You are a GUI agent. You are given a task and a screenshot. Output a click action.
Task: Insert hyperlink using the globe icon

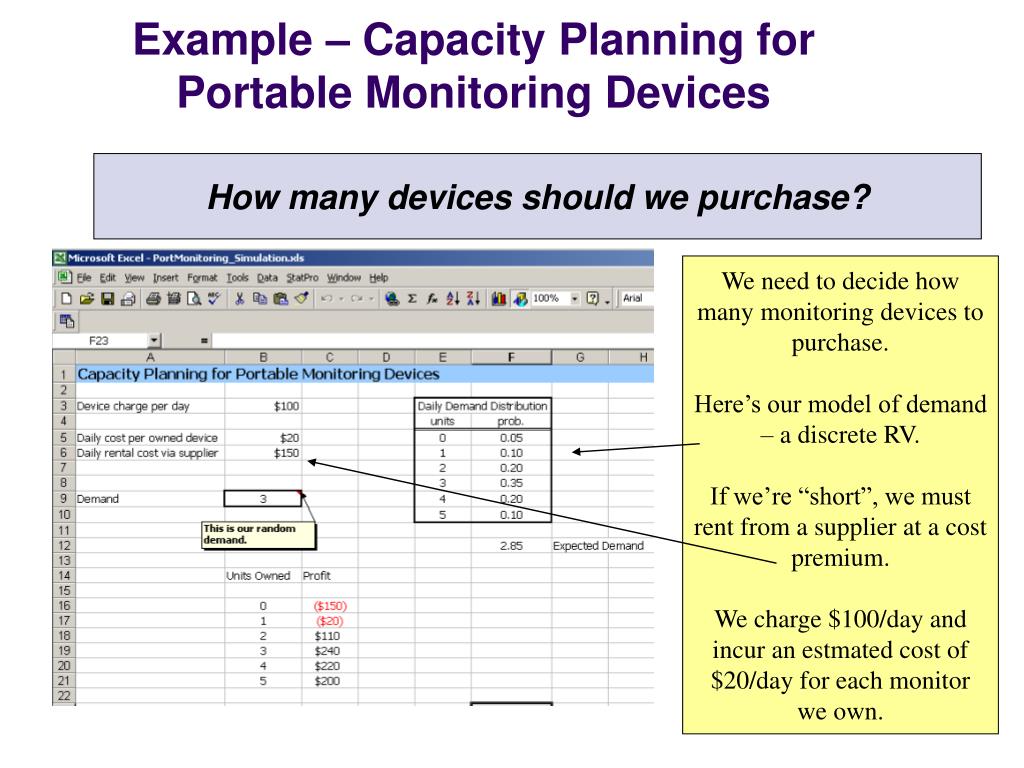coord(392,298)
